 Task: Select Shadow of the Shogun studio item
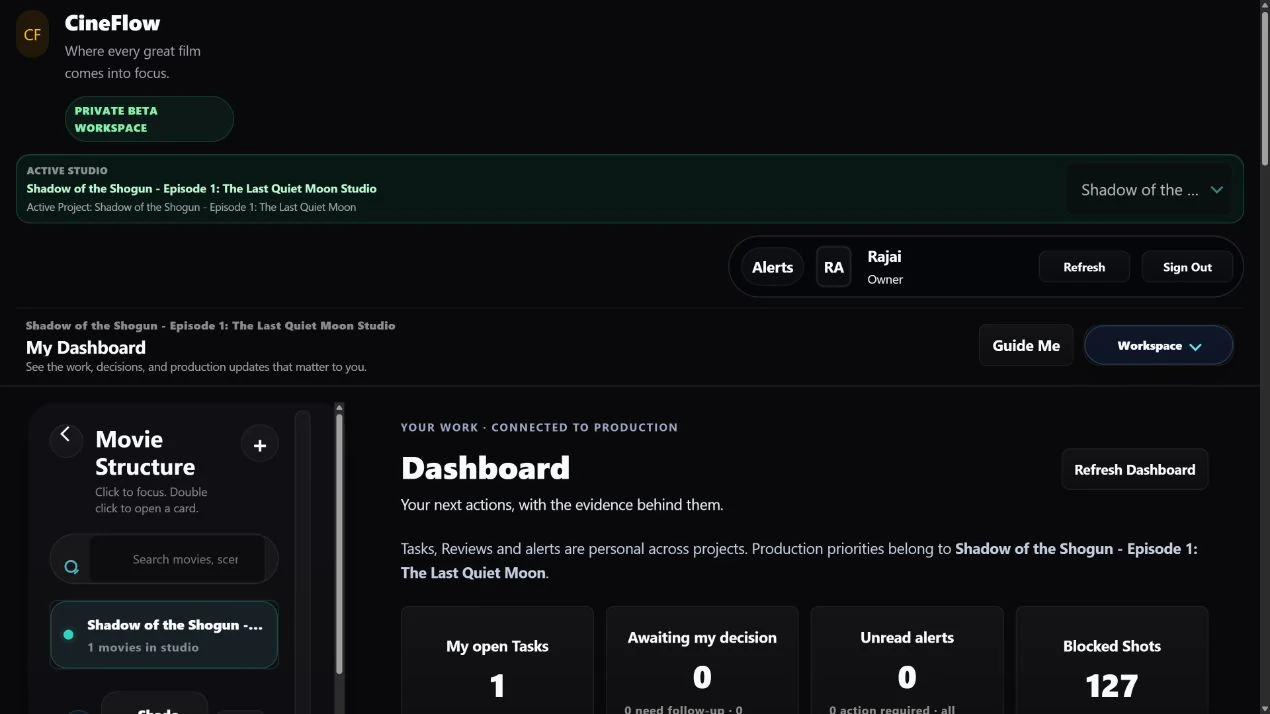point(164,635)
